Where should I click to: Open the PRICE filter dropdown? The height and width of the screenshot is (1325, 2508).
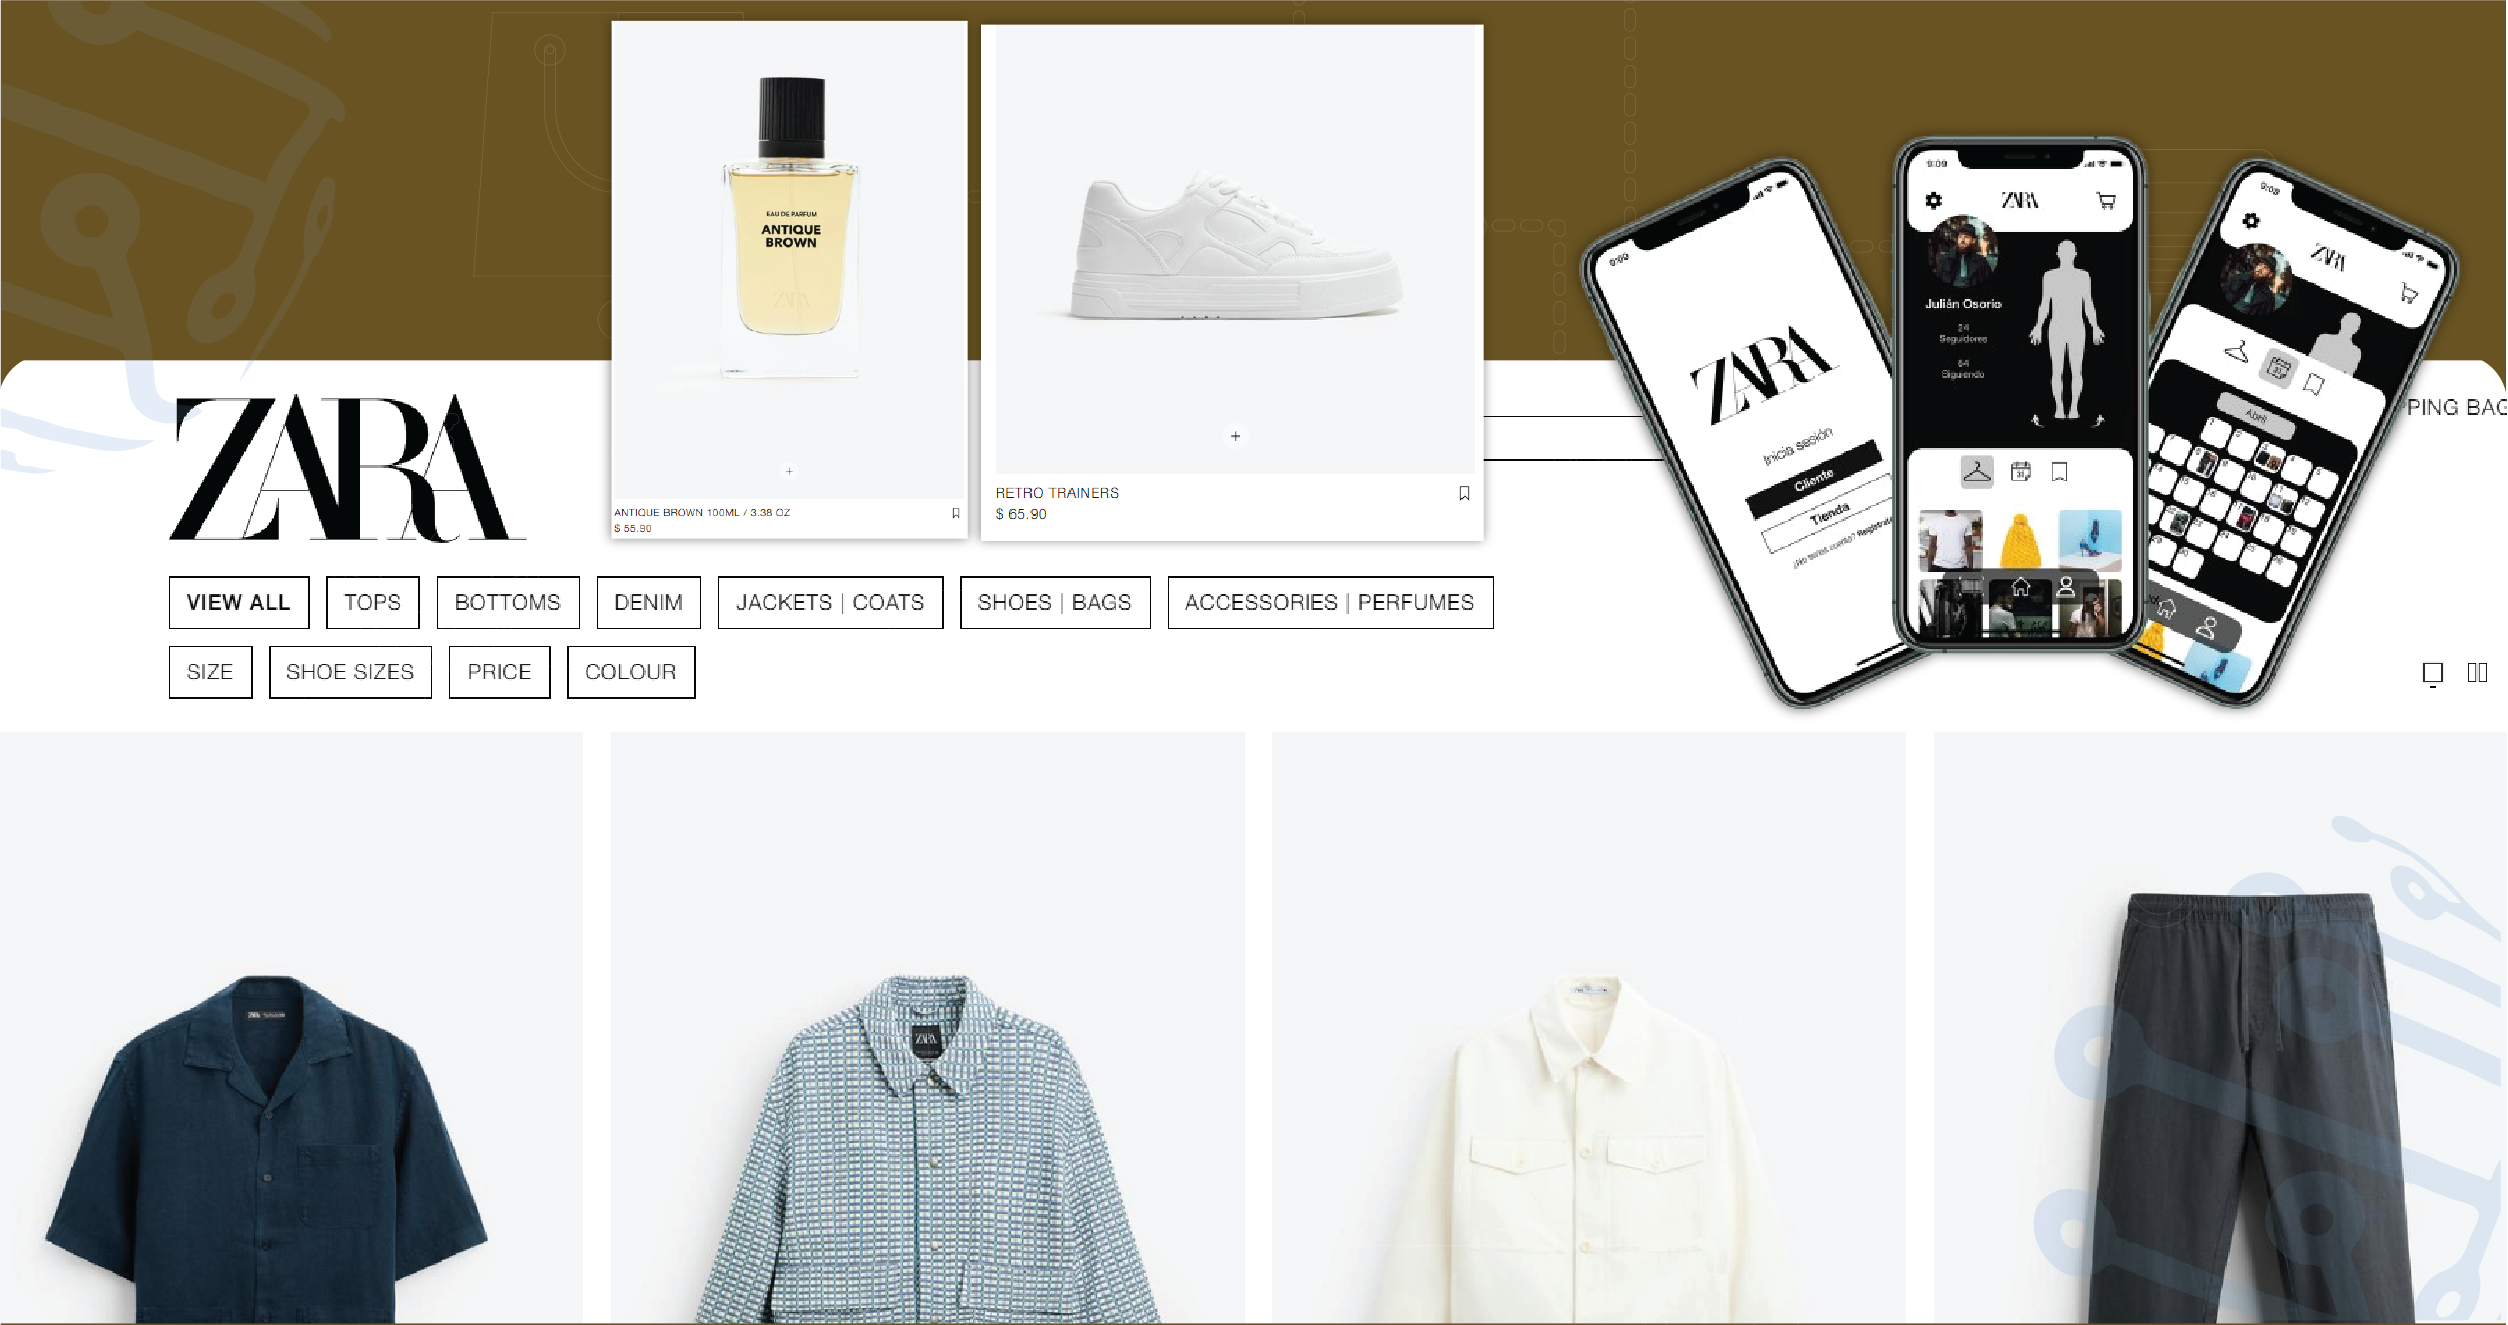[499, 672]
